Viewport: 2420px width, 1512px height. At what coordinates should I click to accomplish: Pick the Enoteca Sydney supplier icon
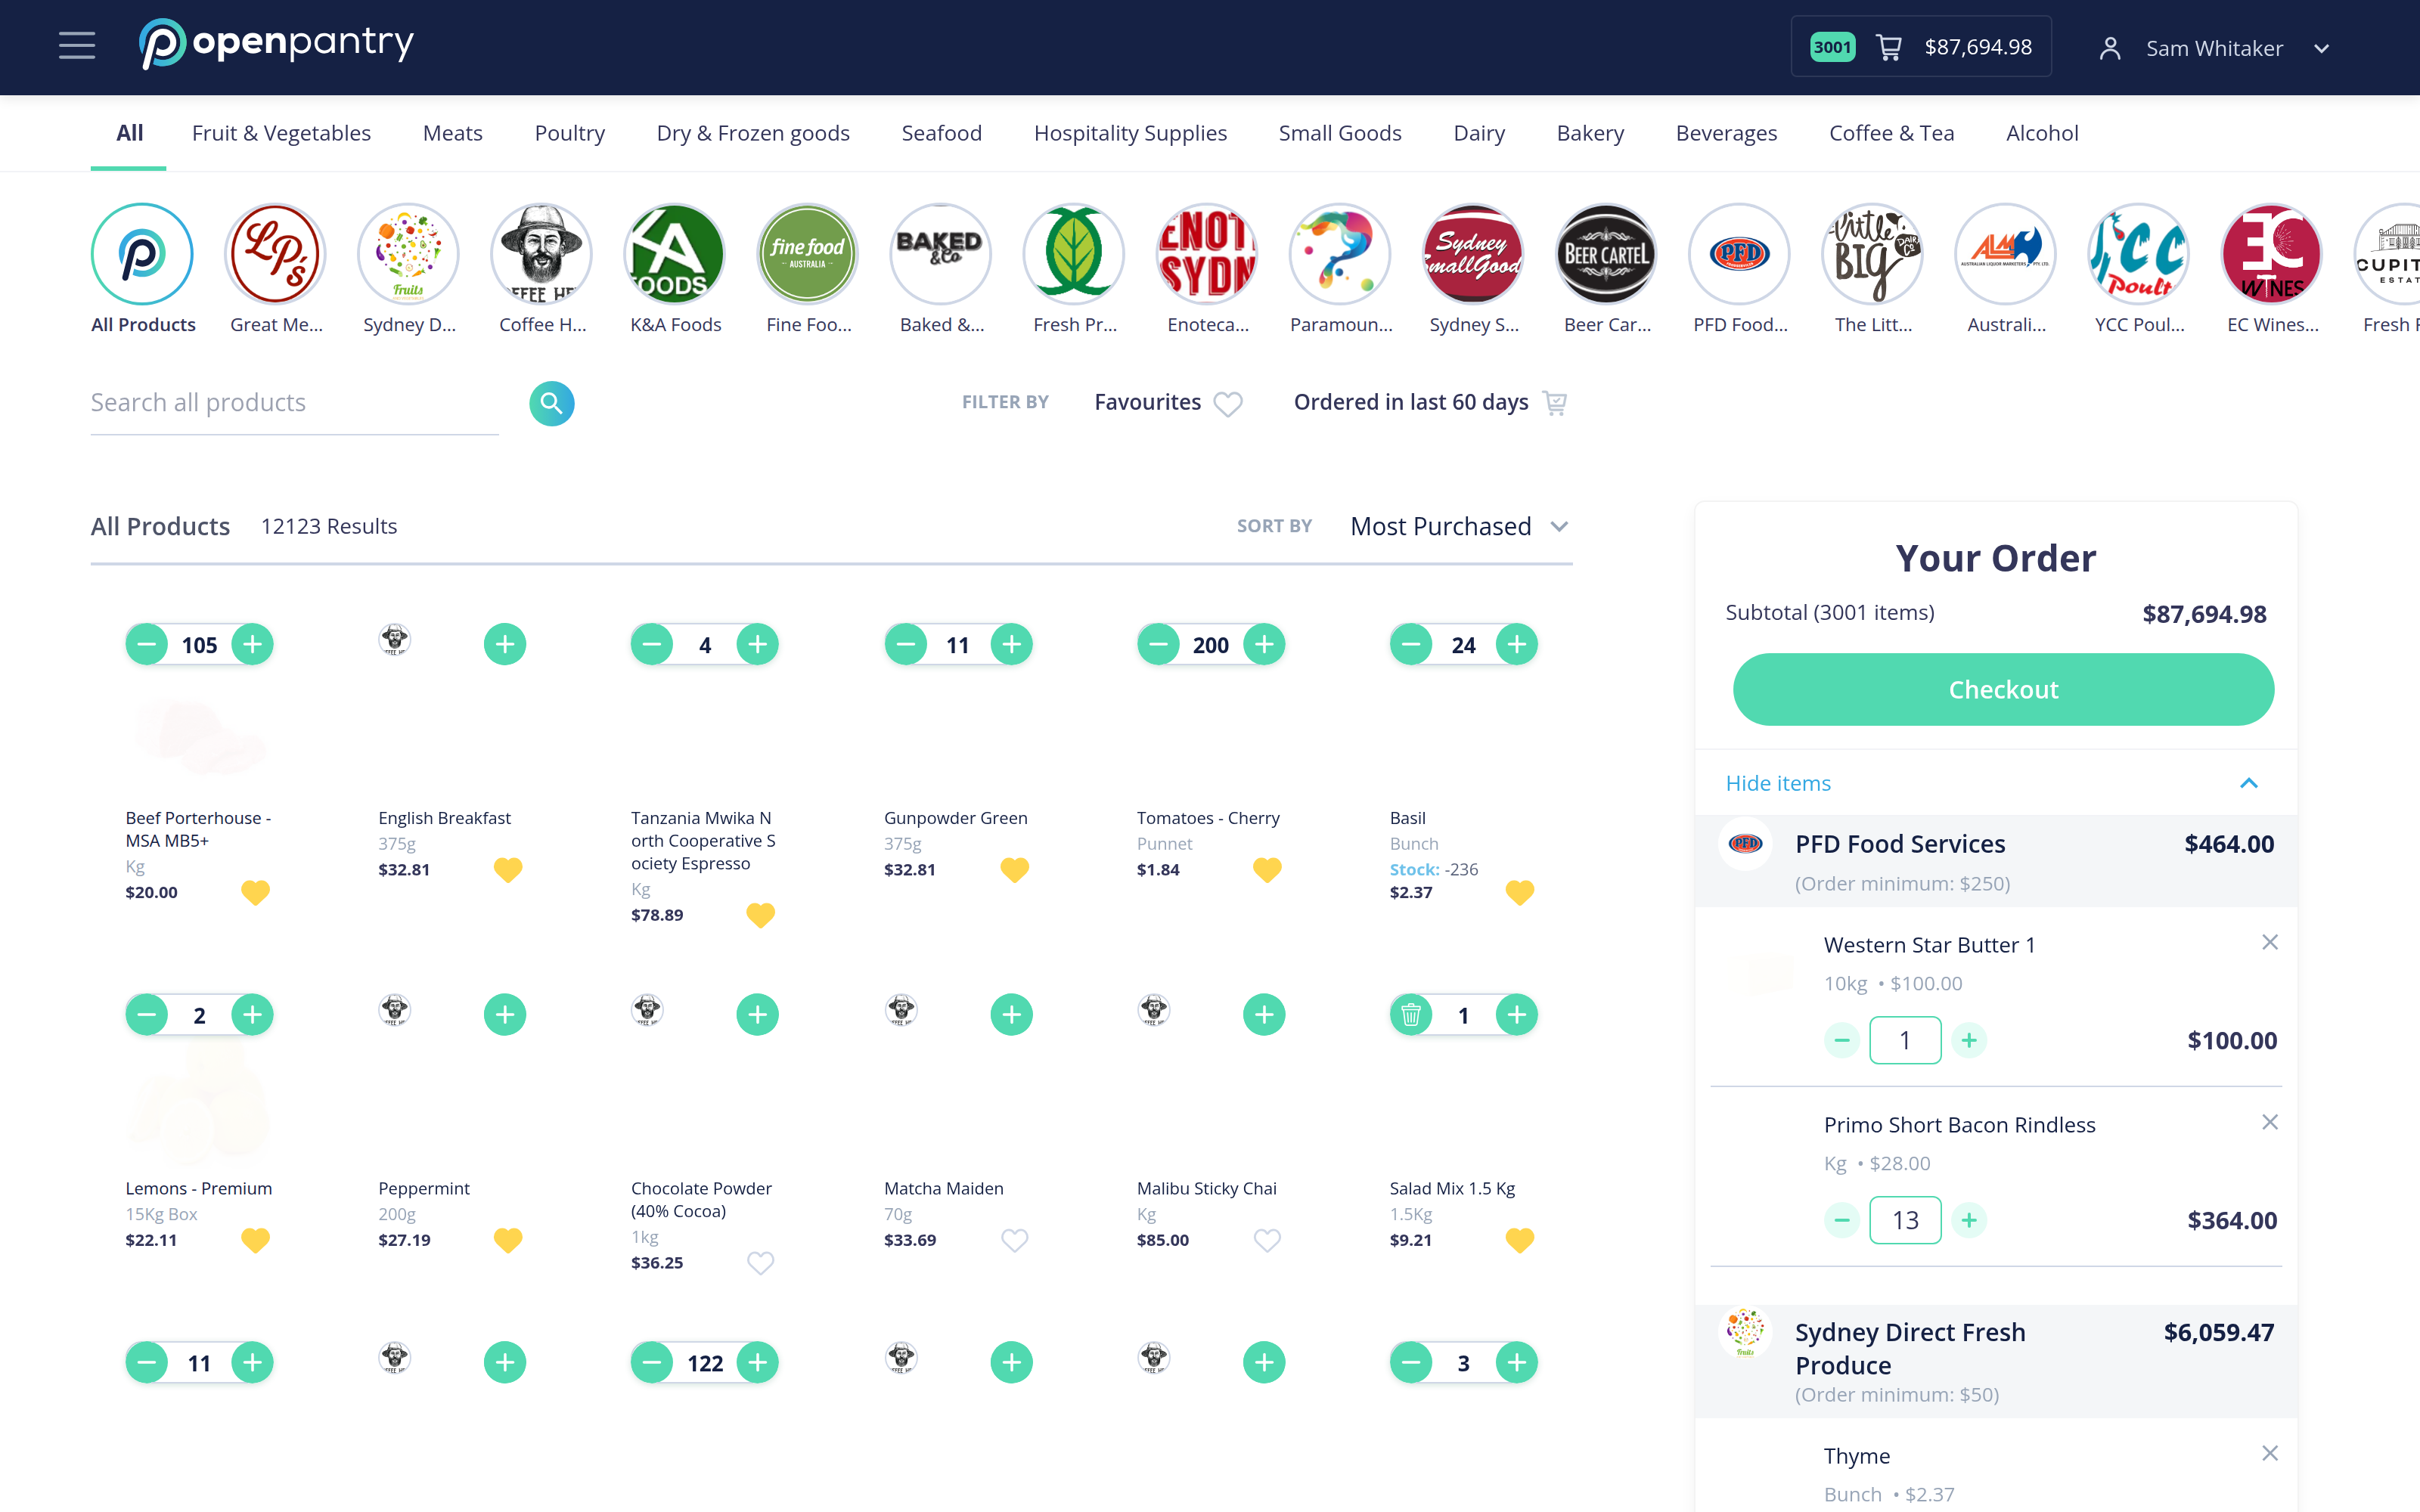click(1207, 254)
